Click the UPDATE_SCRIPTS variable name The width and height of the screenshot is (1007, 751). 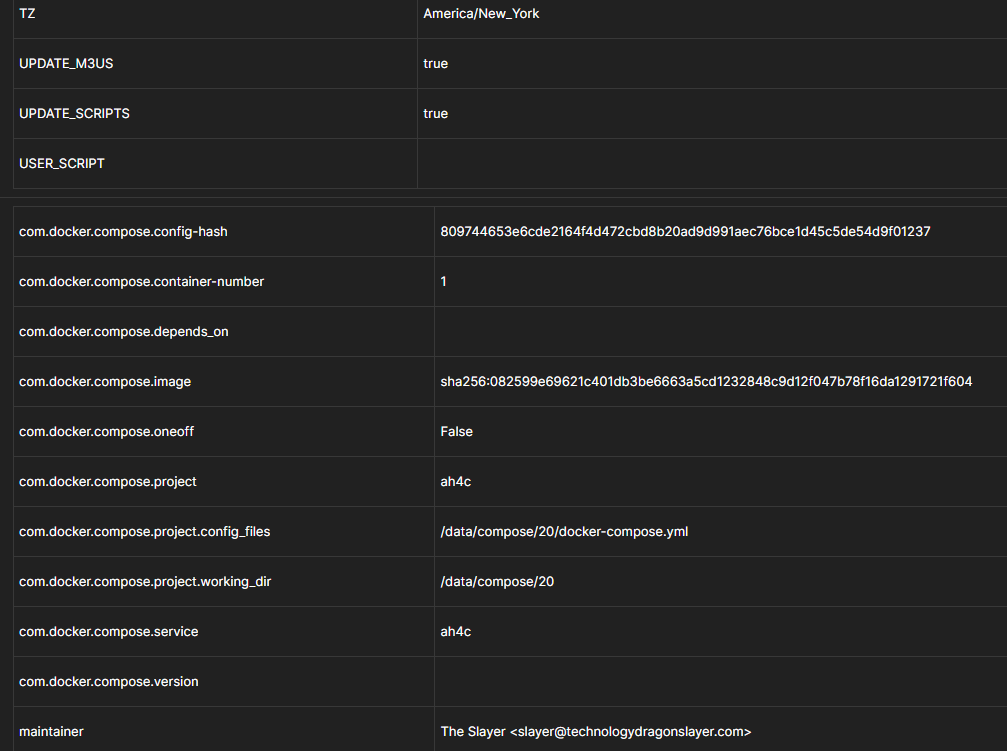(74, 114)
